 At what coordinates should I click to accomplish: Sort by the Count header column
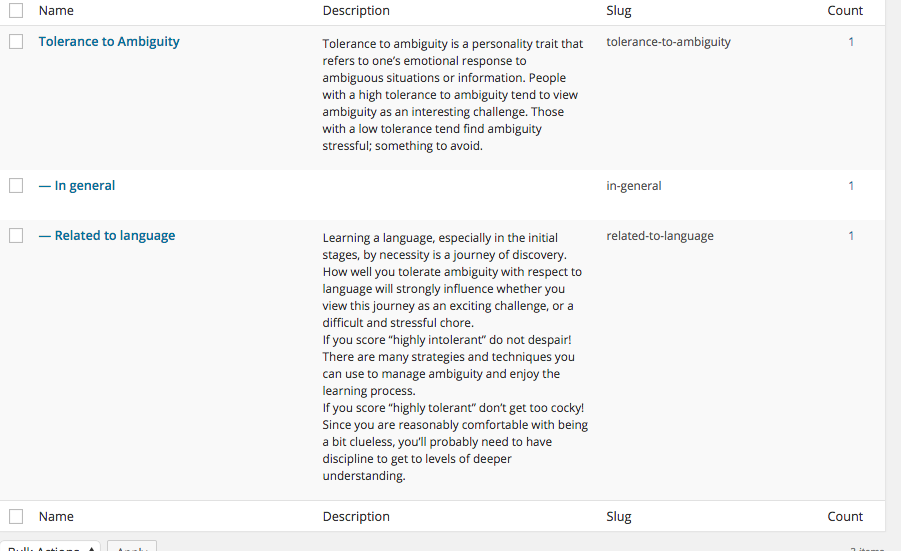tap(845, 11)
